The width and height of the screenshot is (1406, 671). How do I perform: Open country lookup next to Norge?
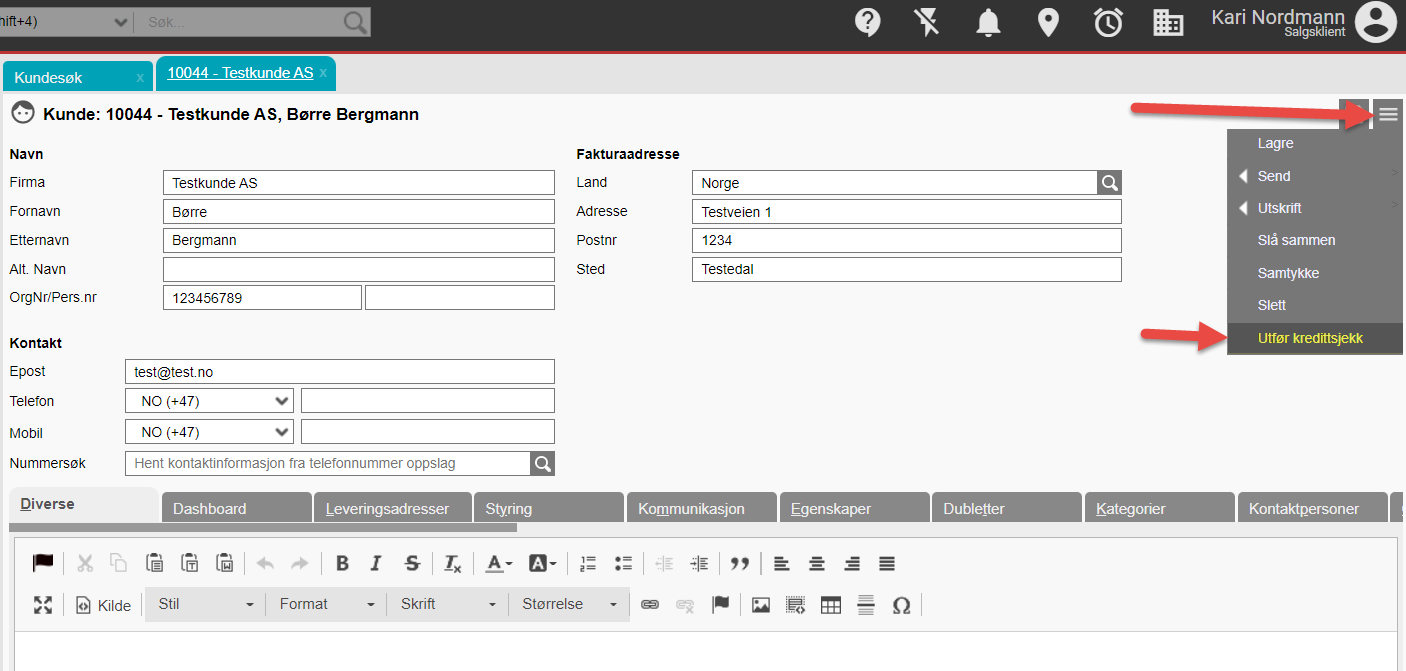pyautogui.click(x=1109, y=183)
